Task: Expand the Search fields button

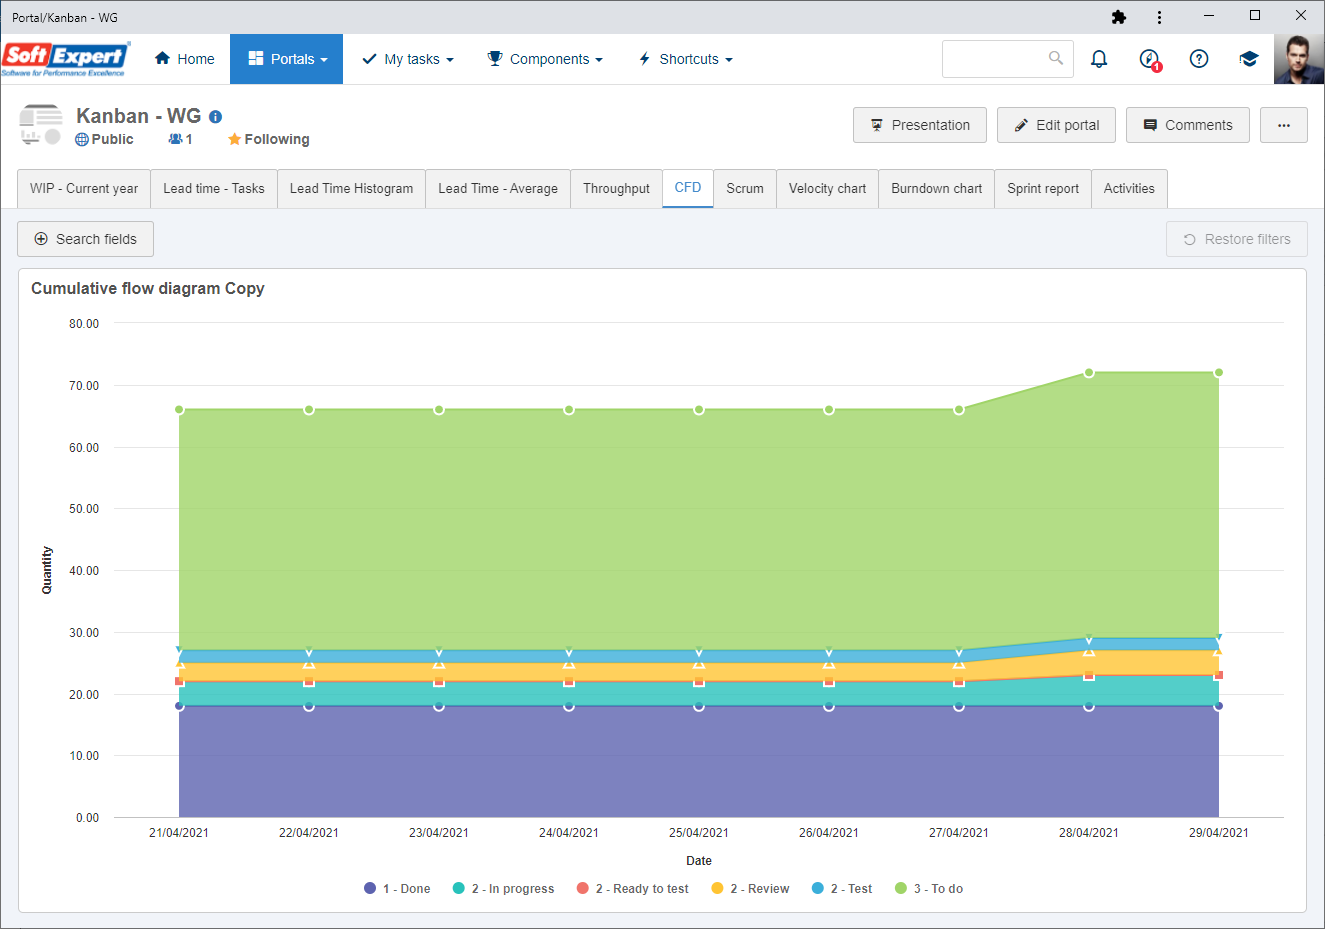Action: 85,239
